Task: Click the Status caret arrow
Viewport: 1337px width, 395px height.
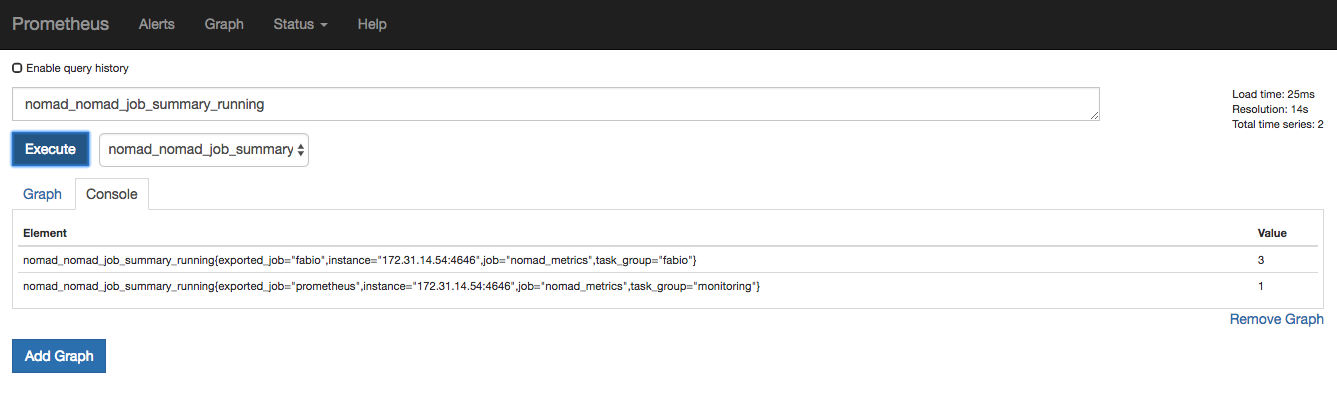Action: coord(324,25)
